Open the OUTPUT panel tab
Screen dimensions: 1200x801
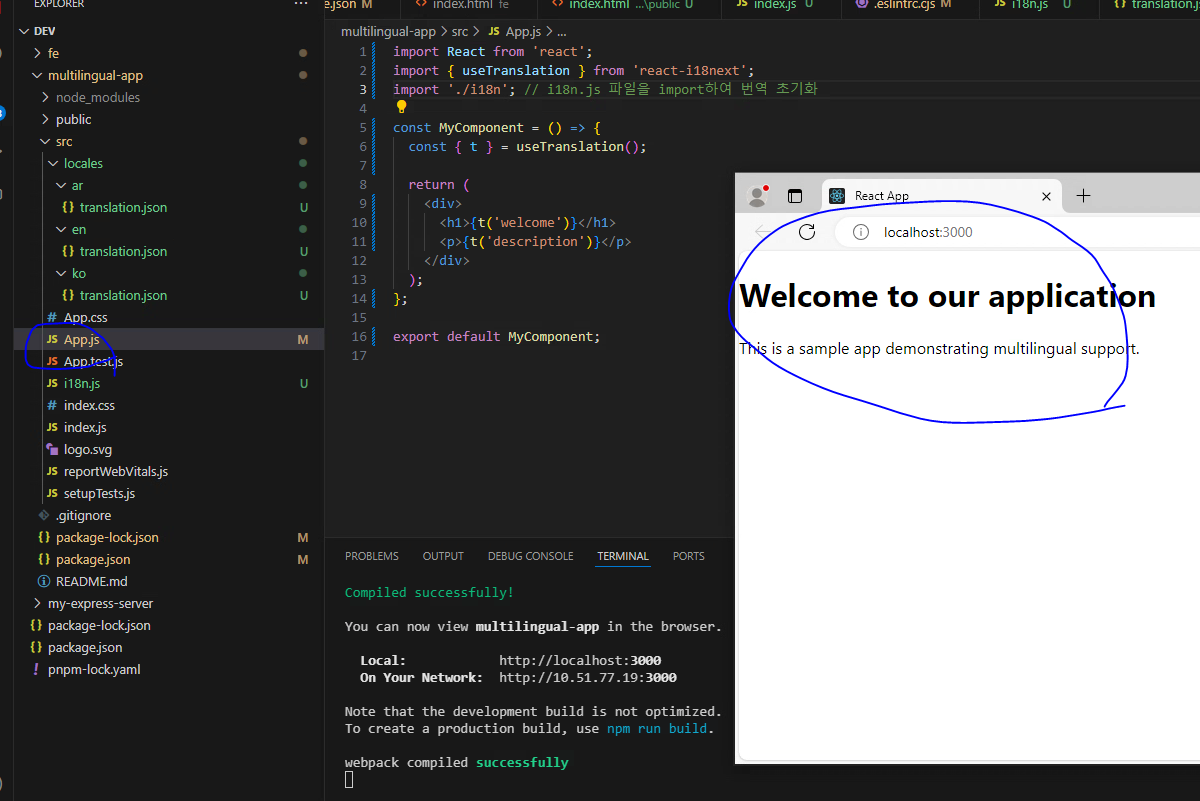[x=443, y=556]
